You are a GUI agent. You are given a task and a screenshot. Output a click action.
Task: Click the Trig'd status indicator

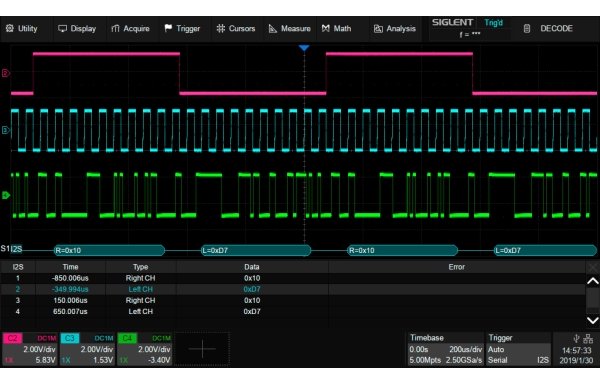pos(494,23)
